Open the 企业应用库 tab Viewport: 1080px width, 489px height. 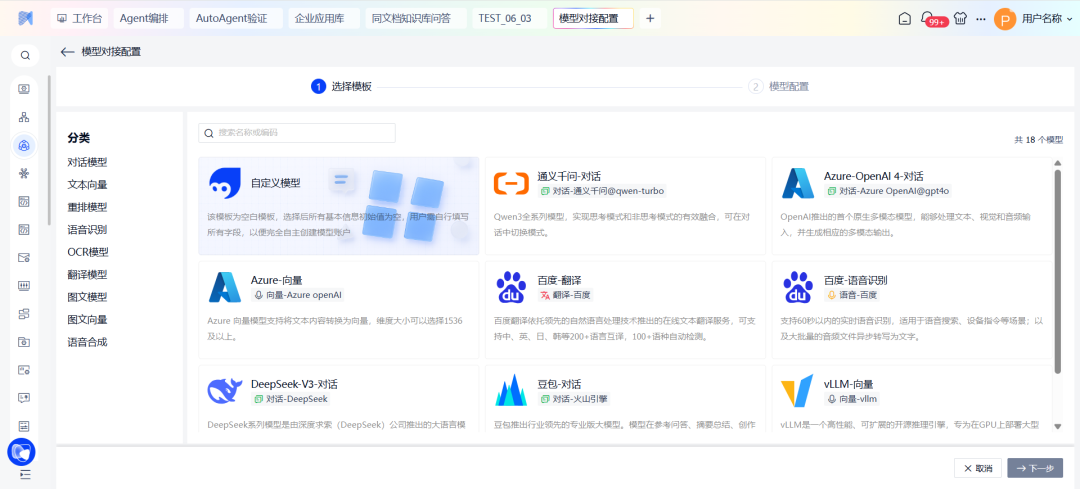322,18
